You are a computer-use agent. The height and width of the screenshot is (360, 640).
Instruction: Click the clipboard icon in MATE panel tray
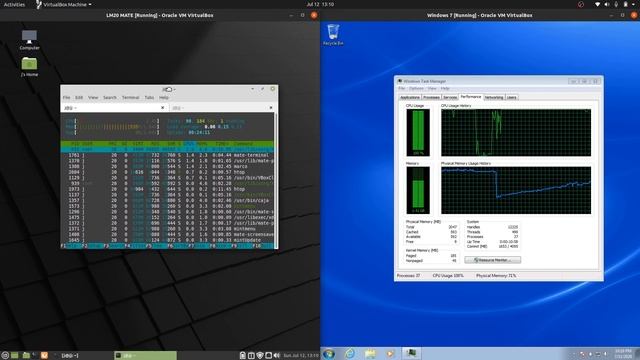pos(242,356)
